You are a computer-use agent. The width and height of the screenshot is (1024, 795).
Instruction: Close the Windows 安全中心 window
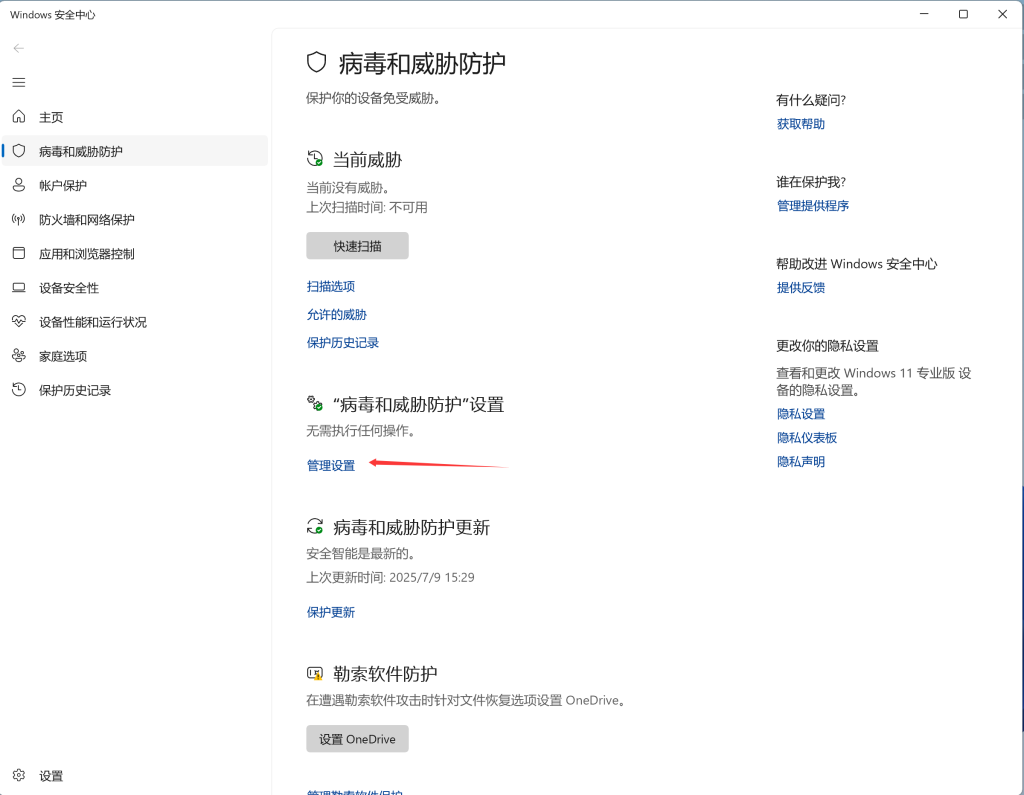(x=1002, y=14)
